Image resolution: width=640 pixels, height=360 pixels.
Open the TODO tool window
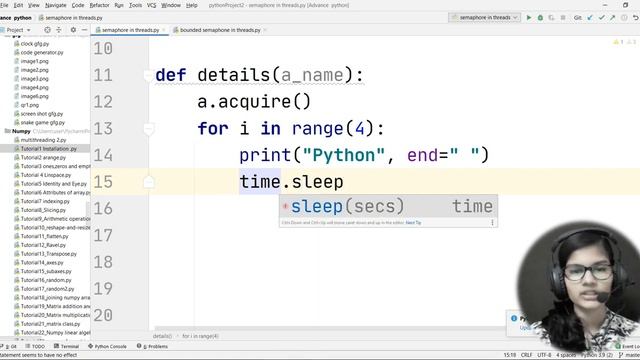[35, 346]
